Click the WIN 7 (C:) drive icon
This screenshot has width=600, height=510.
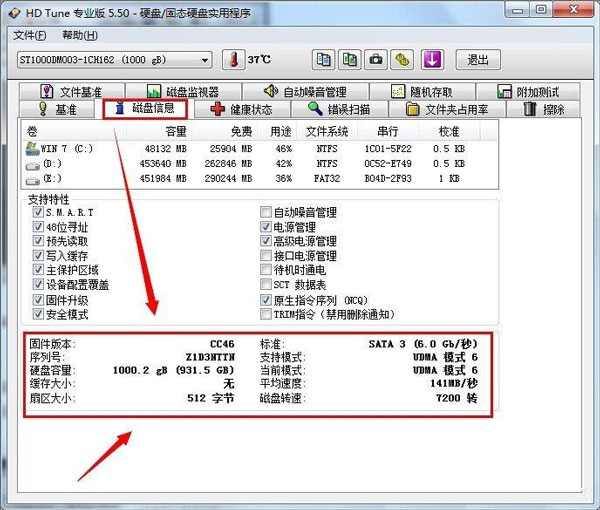(33, 148)
